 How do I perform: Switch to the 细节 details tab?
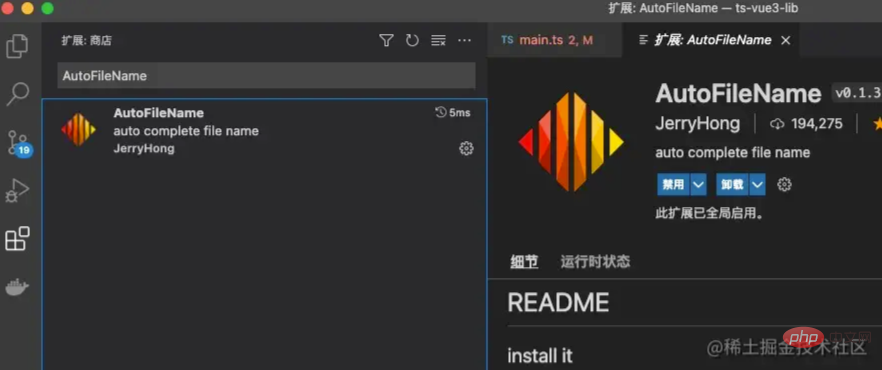[x=524, y=261]
